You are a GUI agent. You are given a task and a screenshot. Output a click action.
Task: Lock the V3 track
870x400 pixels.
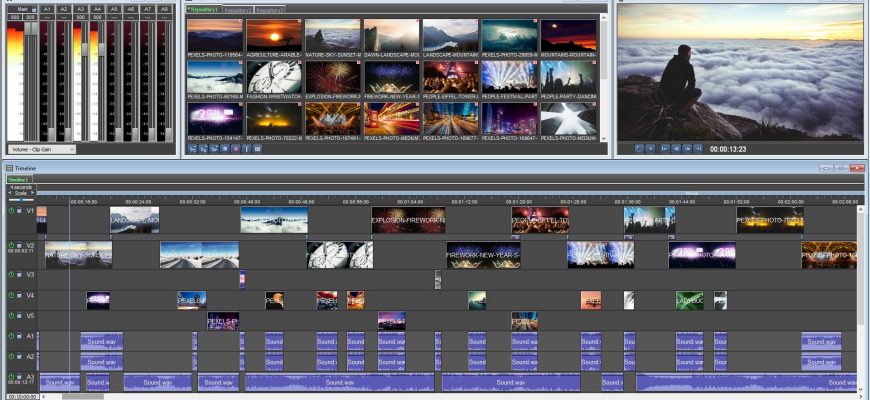[19, 274]
